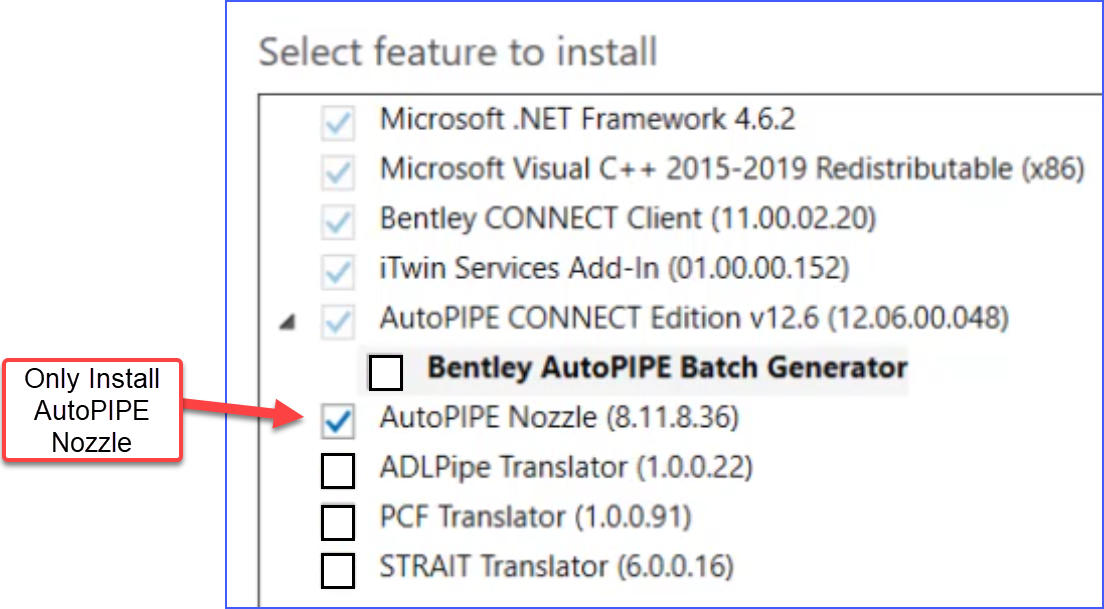Toggle the Microsoft .NET Framework 4.6.2 checkbox
The width and height of the screenshot is (1104, 609).
pos(339,124)
